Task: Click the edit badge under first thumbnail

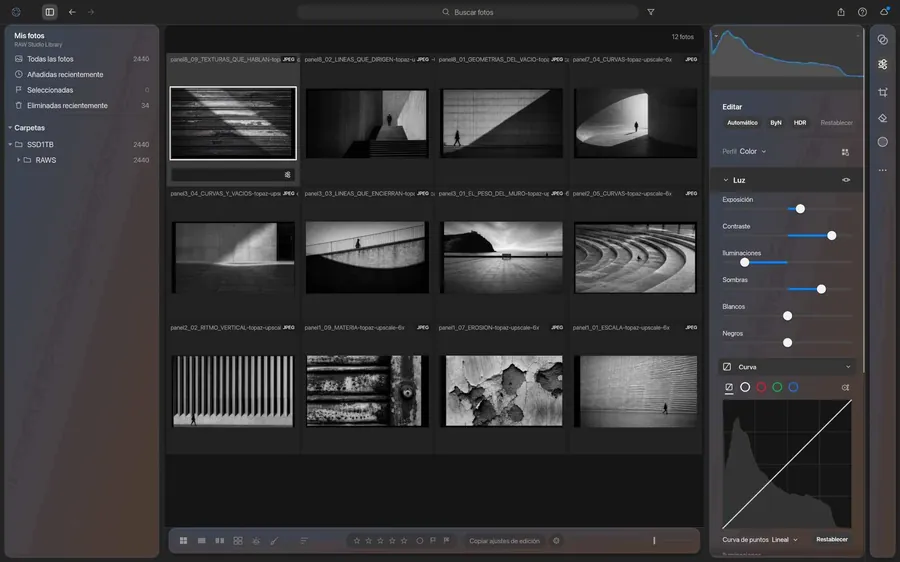Action: point(288,175)
